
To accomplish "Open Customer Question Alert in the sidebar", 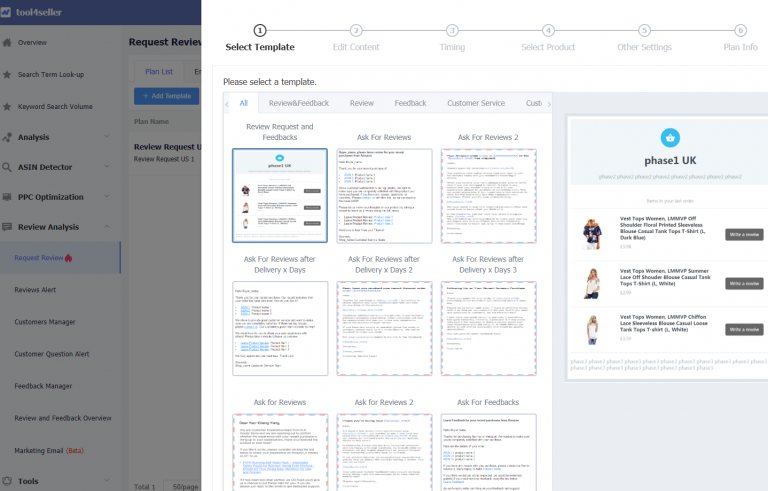I will (51, 354).
